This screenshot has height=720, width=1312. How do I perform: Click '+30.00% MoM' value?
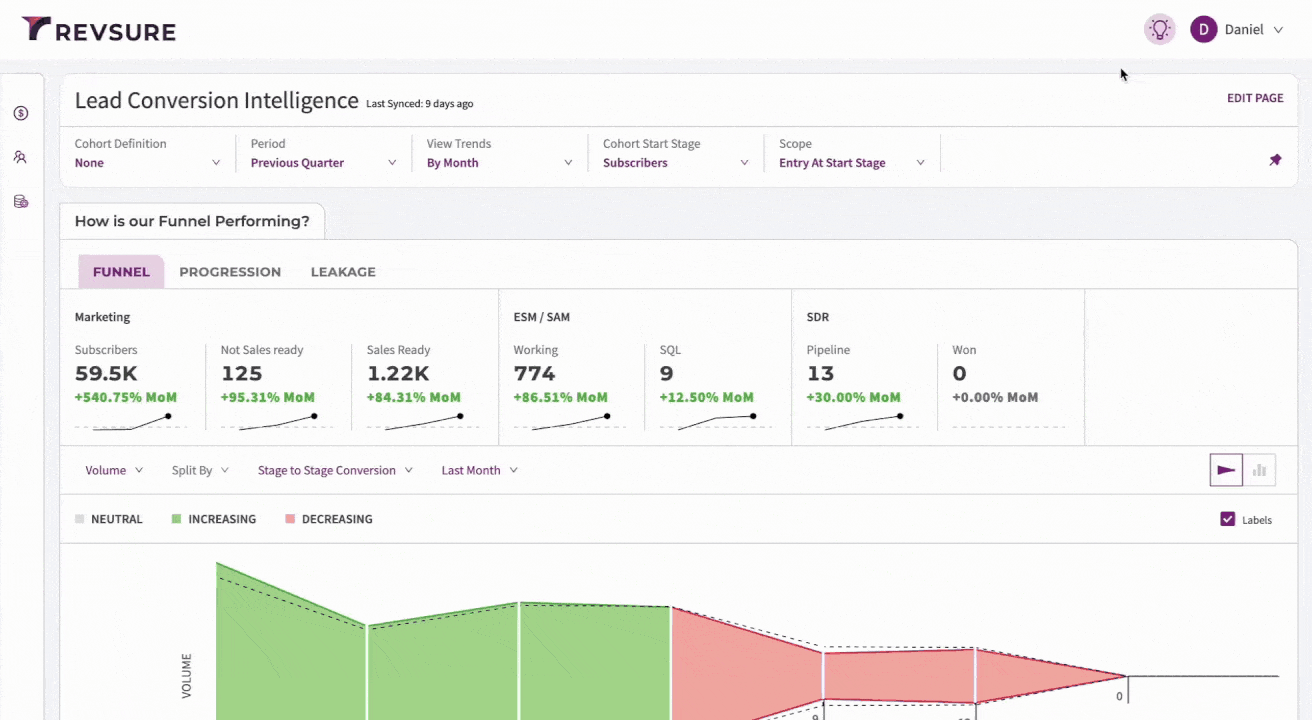(x=853, y=397)
